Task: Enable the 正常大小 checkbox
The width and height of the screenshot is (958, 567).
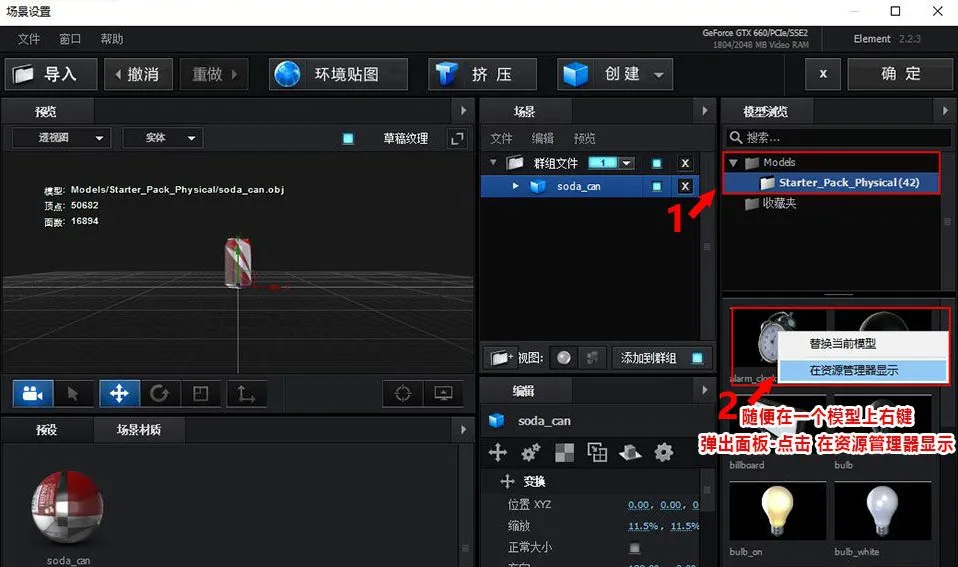Action: click(634, 548)
